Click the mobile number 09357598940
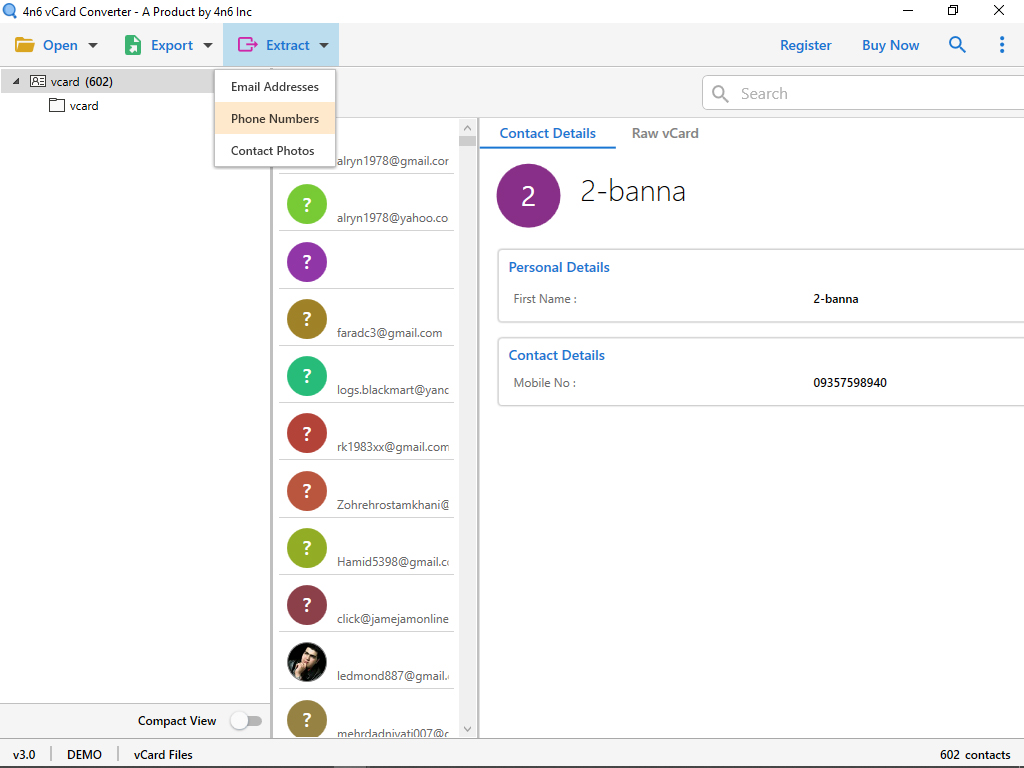Viewport: 1024px width, 768px height. [850, 383]
